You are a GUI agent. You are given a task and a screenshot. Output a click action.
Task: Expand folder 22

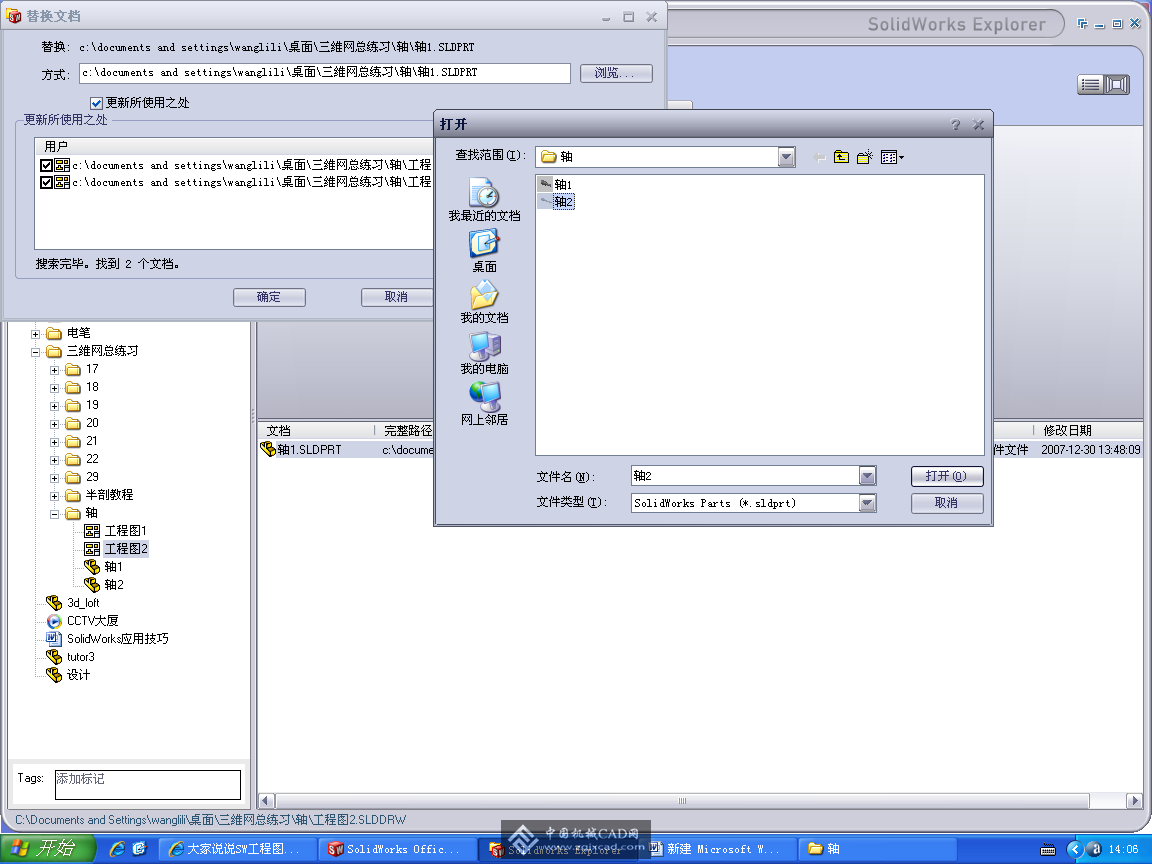point(54,460)
